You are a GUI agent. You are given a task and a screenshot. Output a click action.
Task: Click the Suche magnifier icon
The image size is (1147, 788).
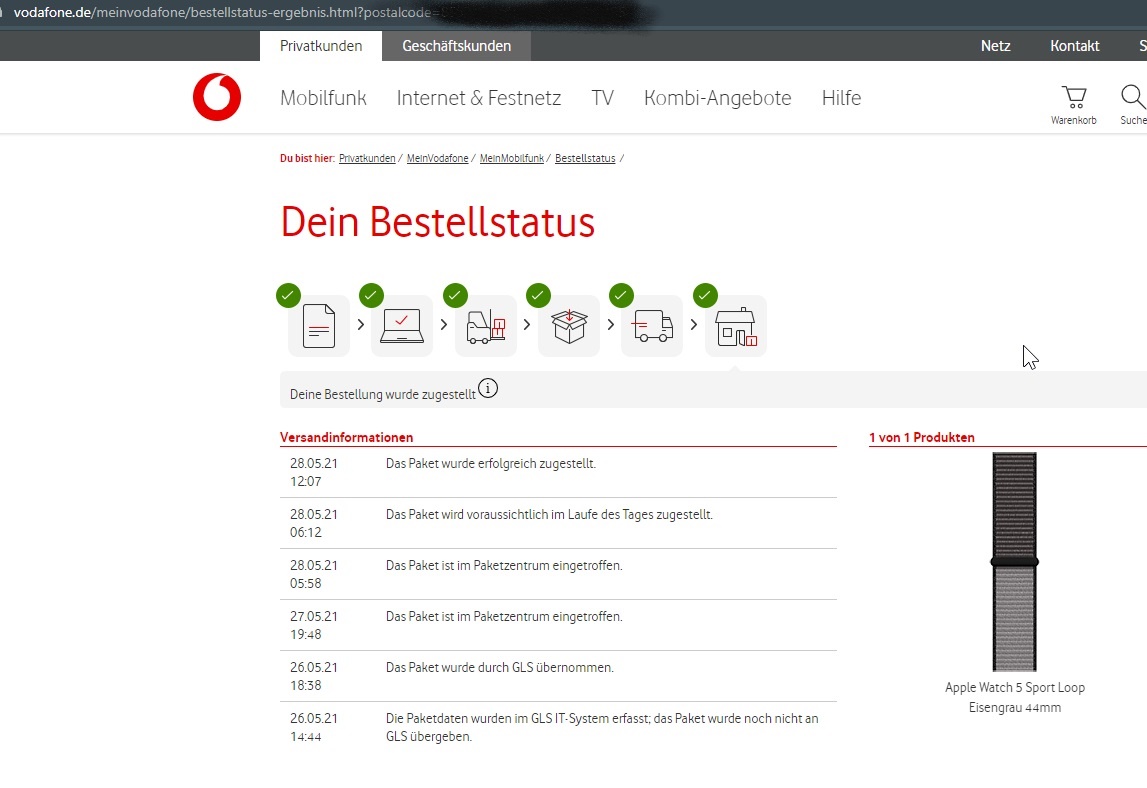point(1132,98)
